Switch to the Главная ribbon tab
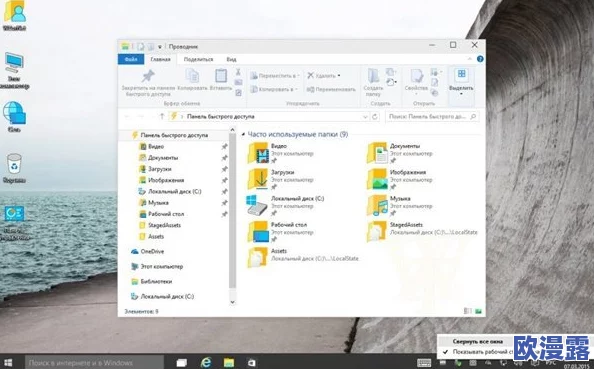 160,59
